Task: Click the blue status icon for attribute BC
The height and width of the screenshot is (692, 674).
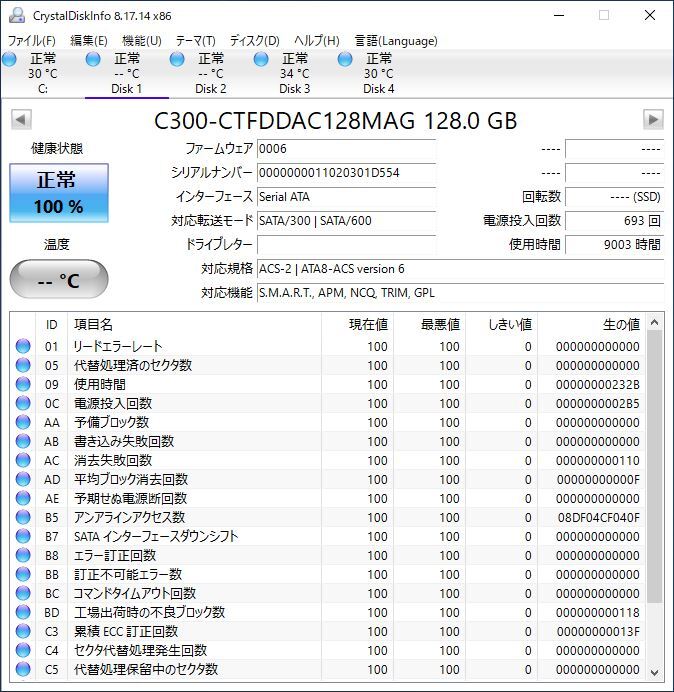Action: [23, 593]
